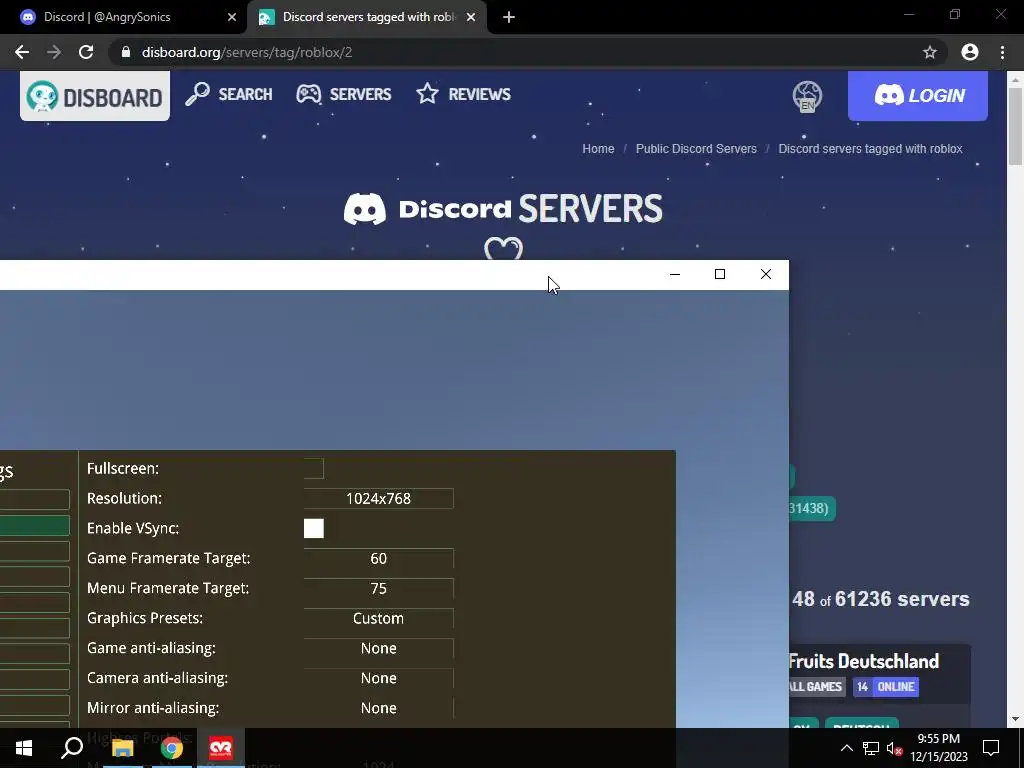The height and width of the screenshot is (768, 1024).
Task: Open the Windows notification center
Action: click(991, 748)
